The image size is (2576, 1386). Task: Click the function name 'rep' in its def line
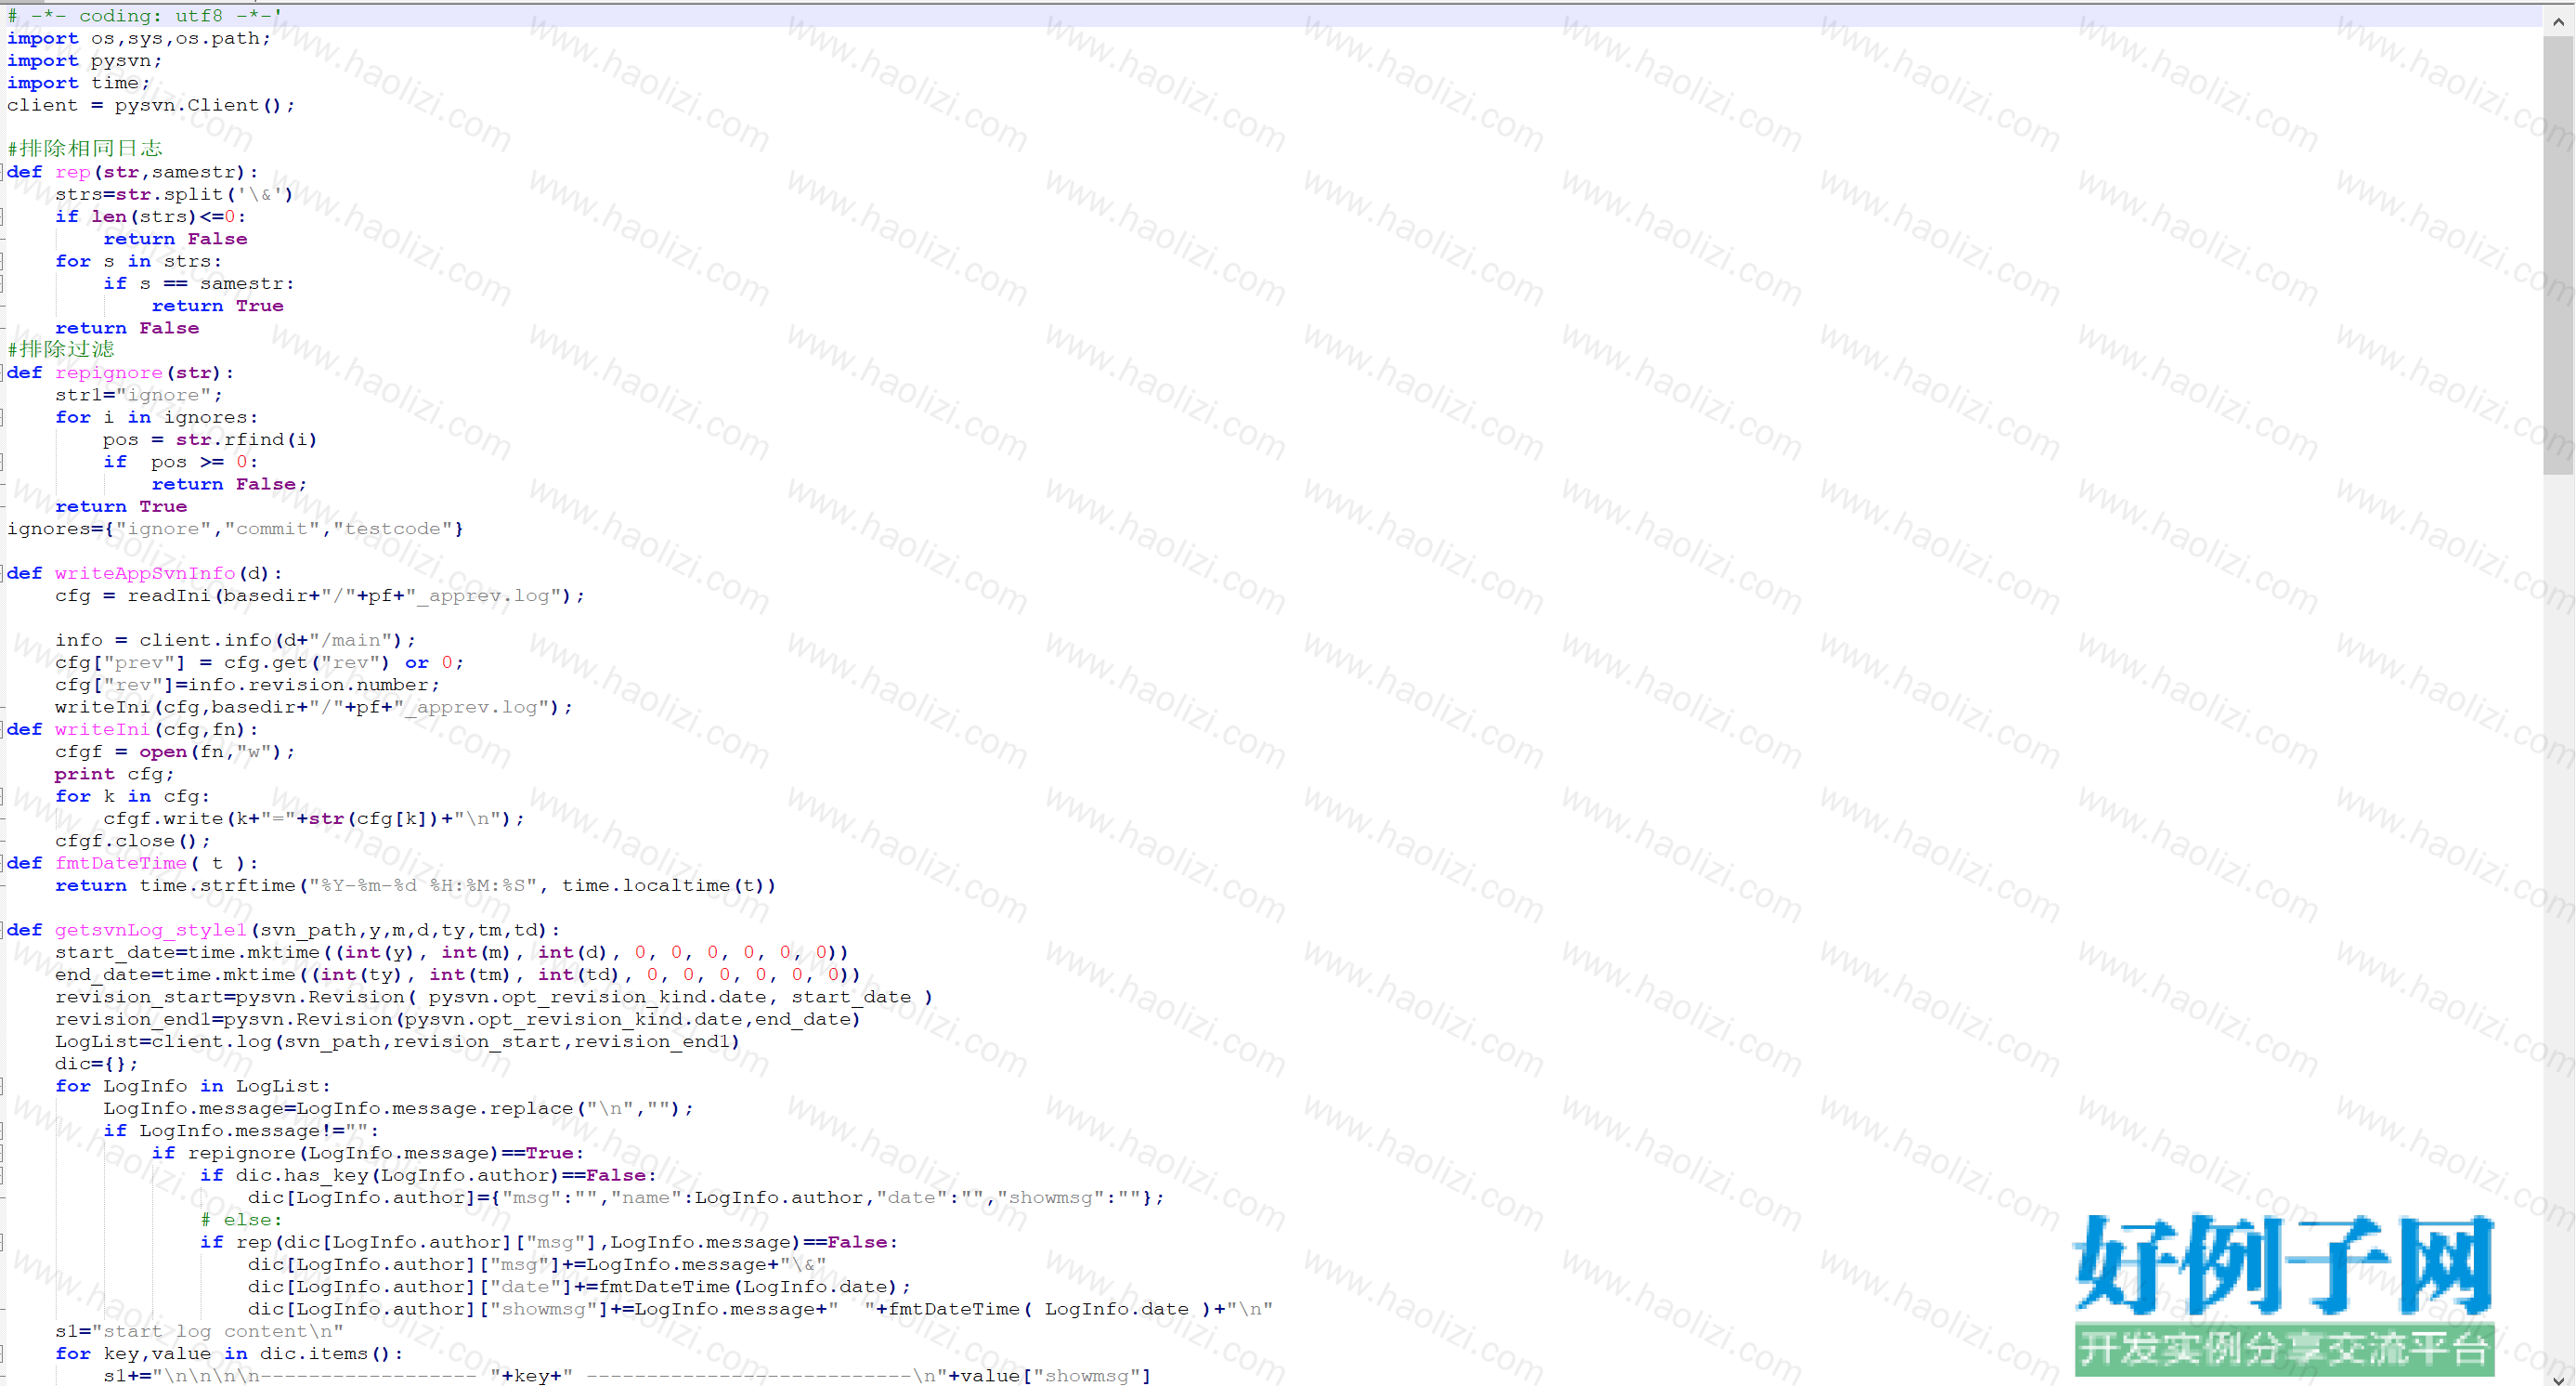(73, 172)
